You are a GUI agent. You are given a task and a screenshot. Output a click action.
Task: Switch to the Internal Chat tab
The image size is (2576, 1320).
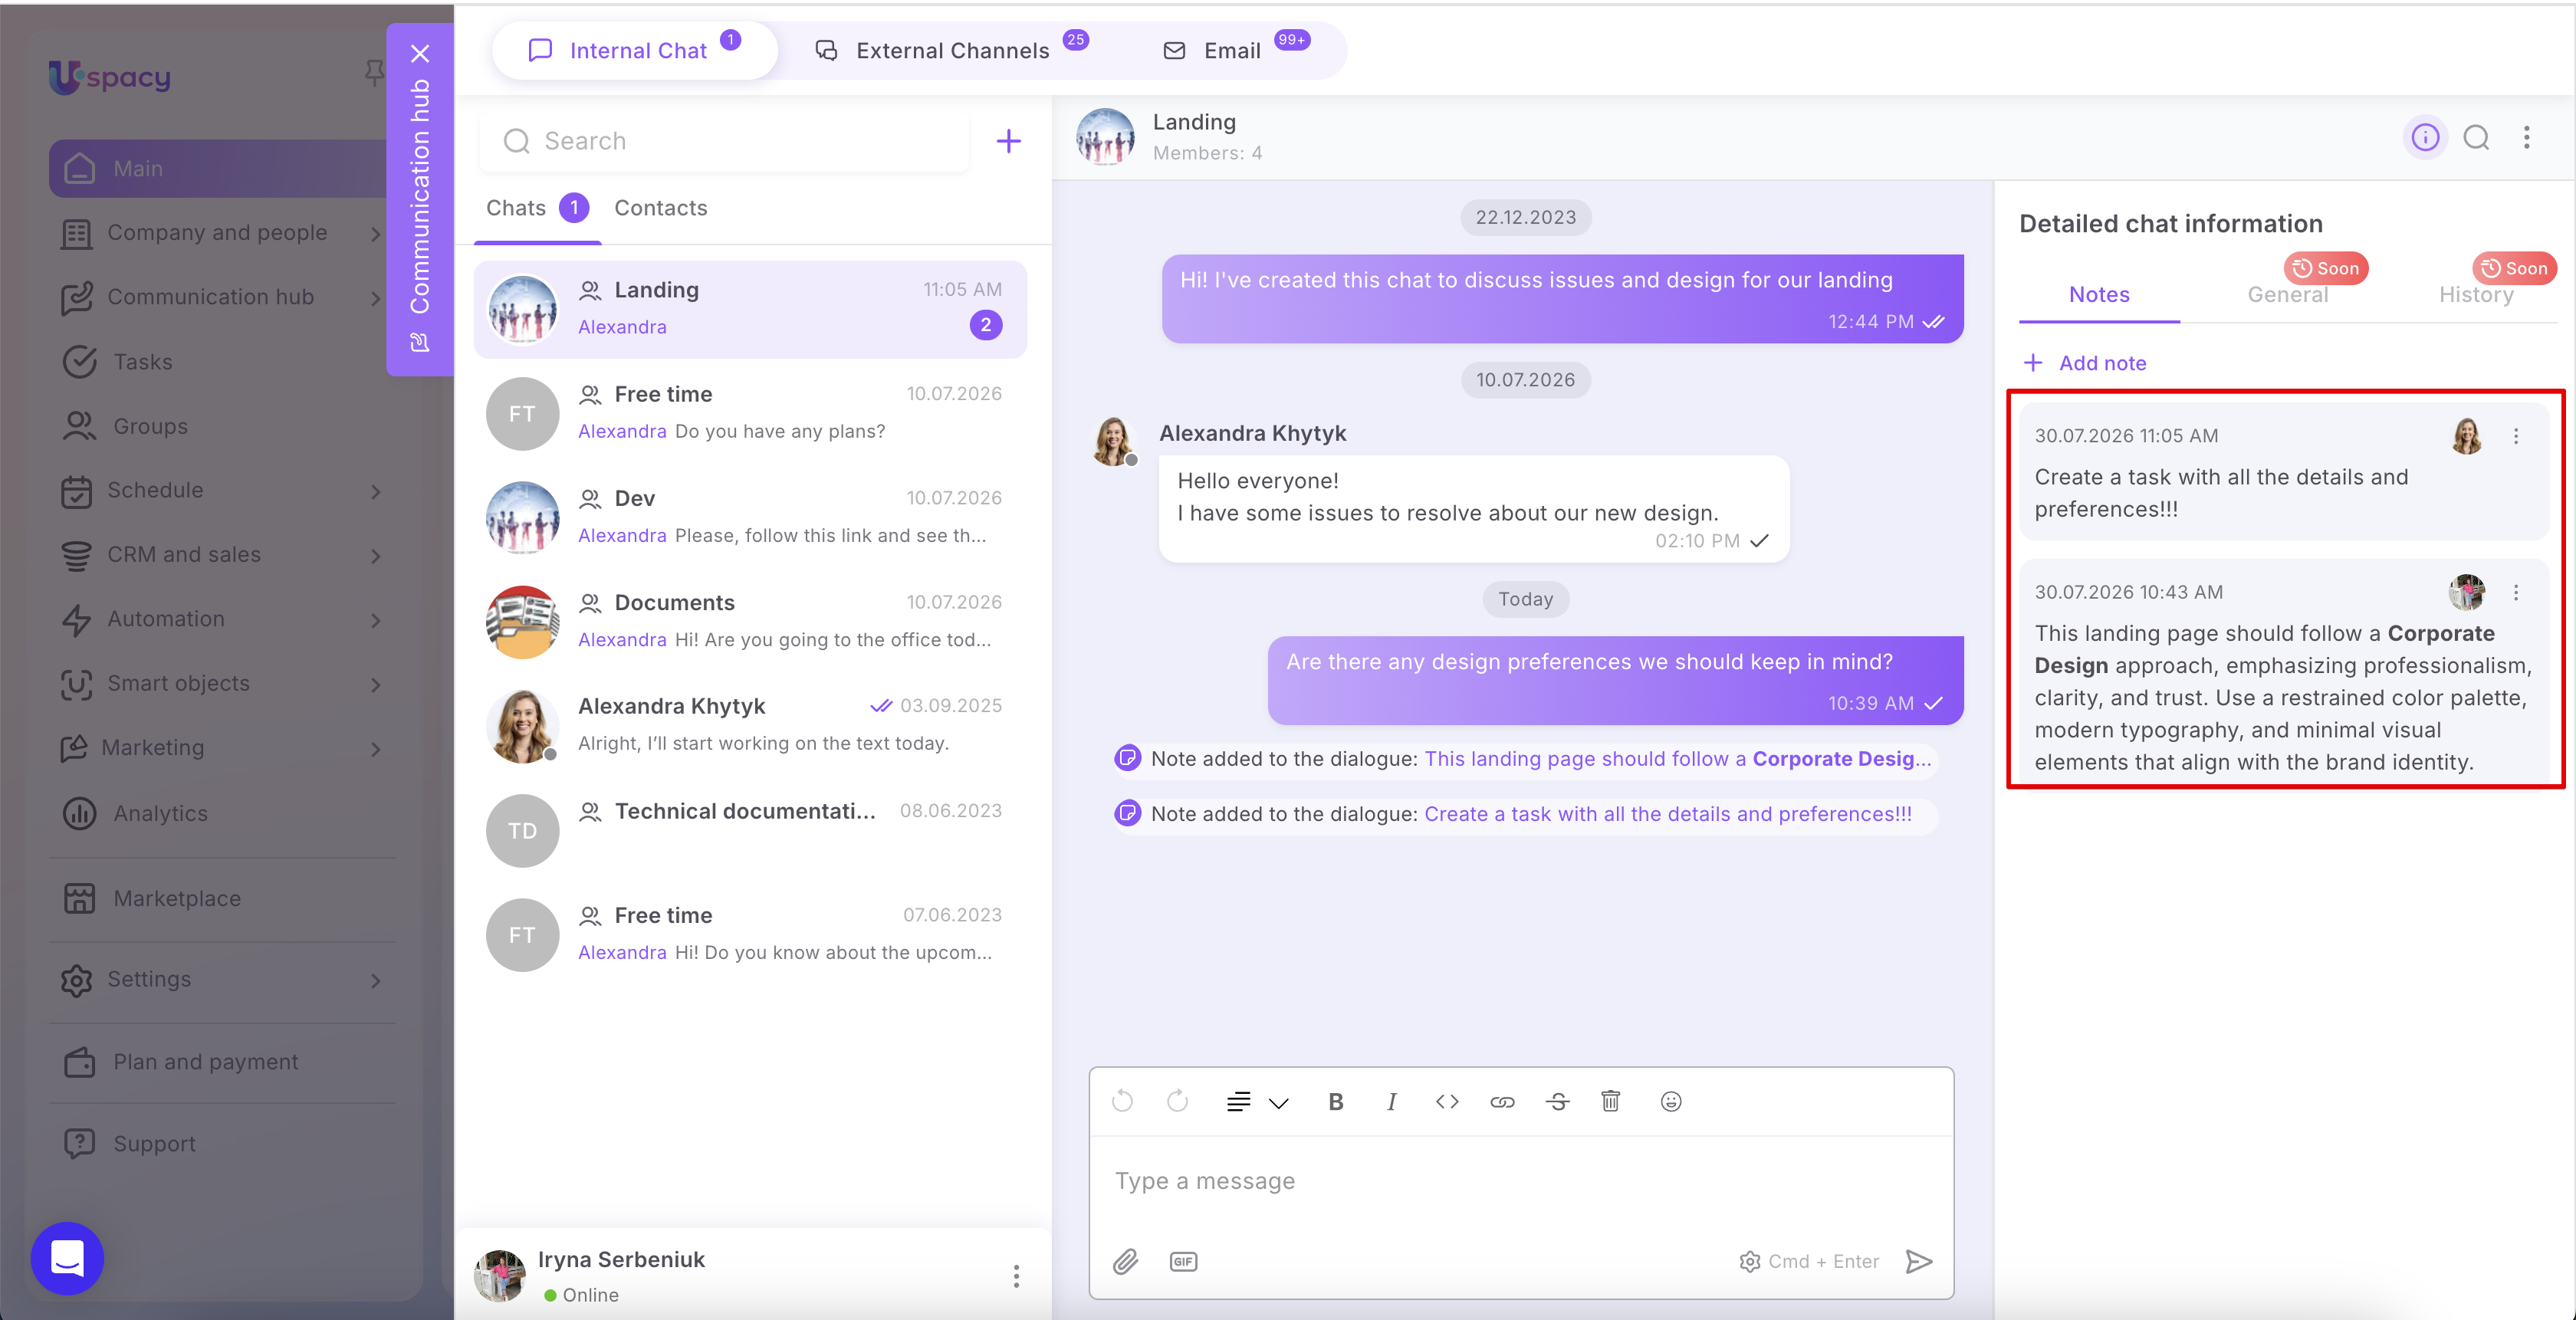click(x=634, y=50)
